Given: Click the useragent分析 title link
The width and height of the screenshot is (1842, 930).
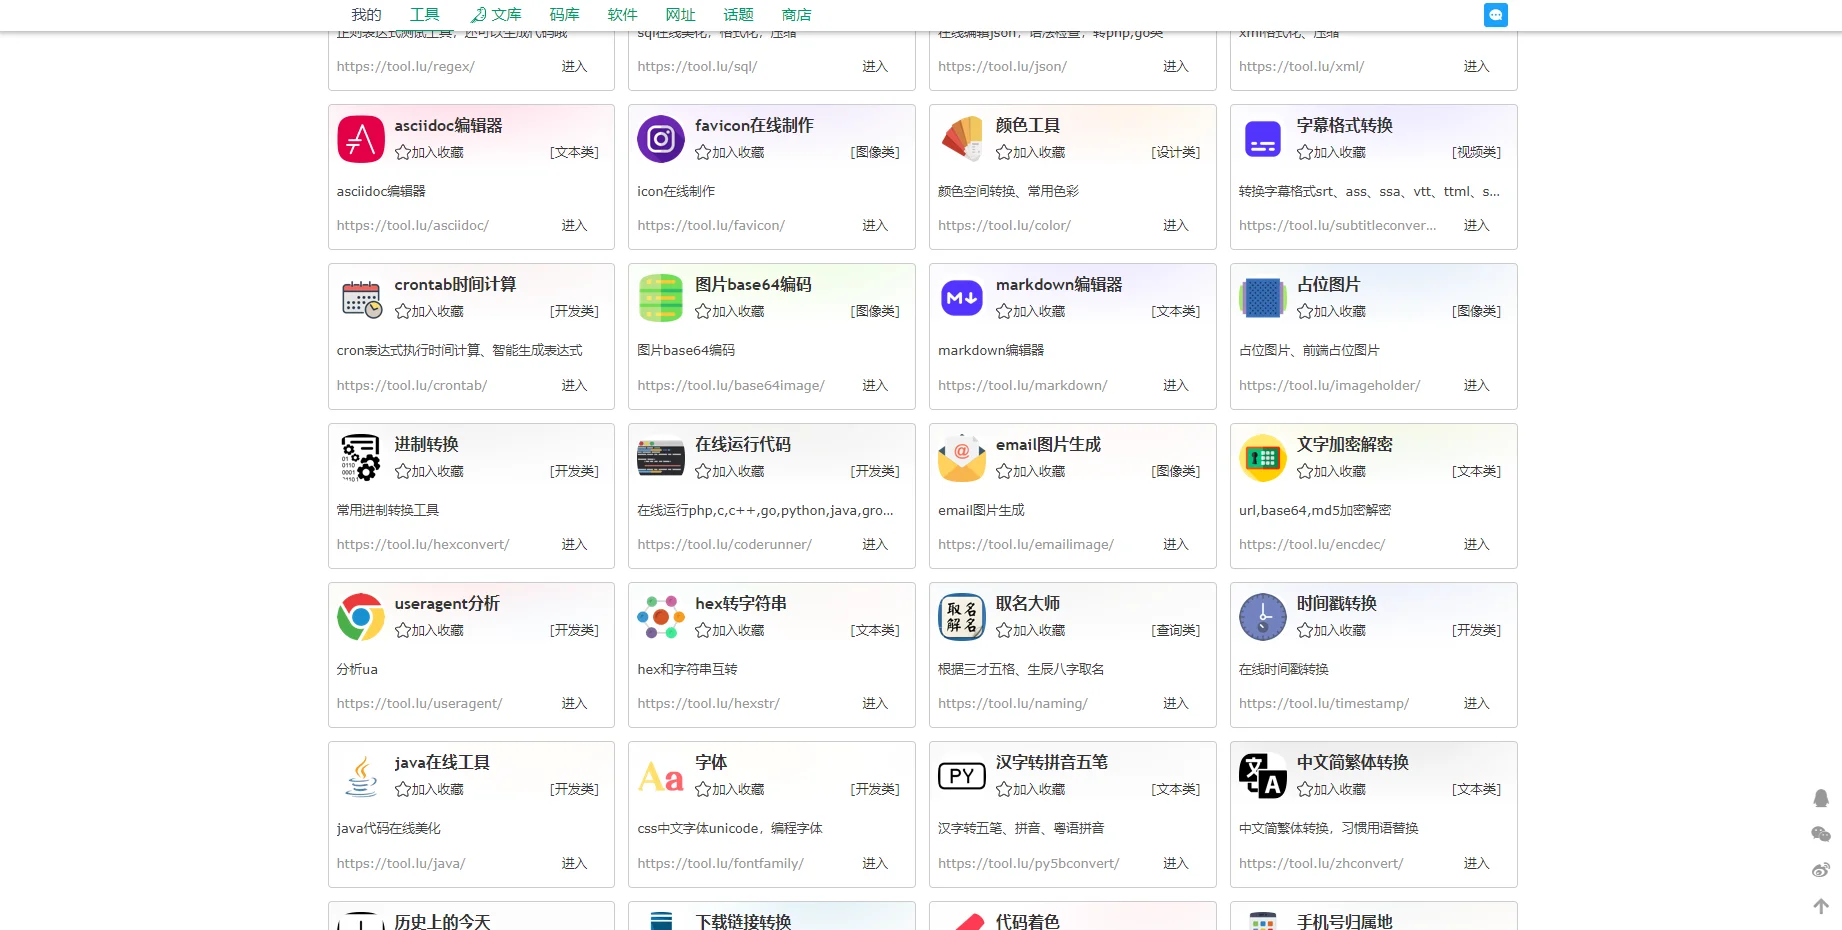Looking at the screenshot, I should coord(447,604).
